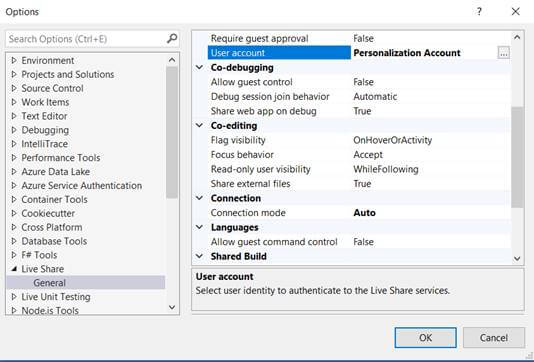Expand the Text Editor node
The image size is (534, 362).
click(x=14, y=116)
